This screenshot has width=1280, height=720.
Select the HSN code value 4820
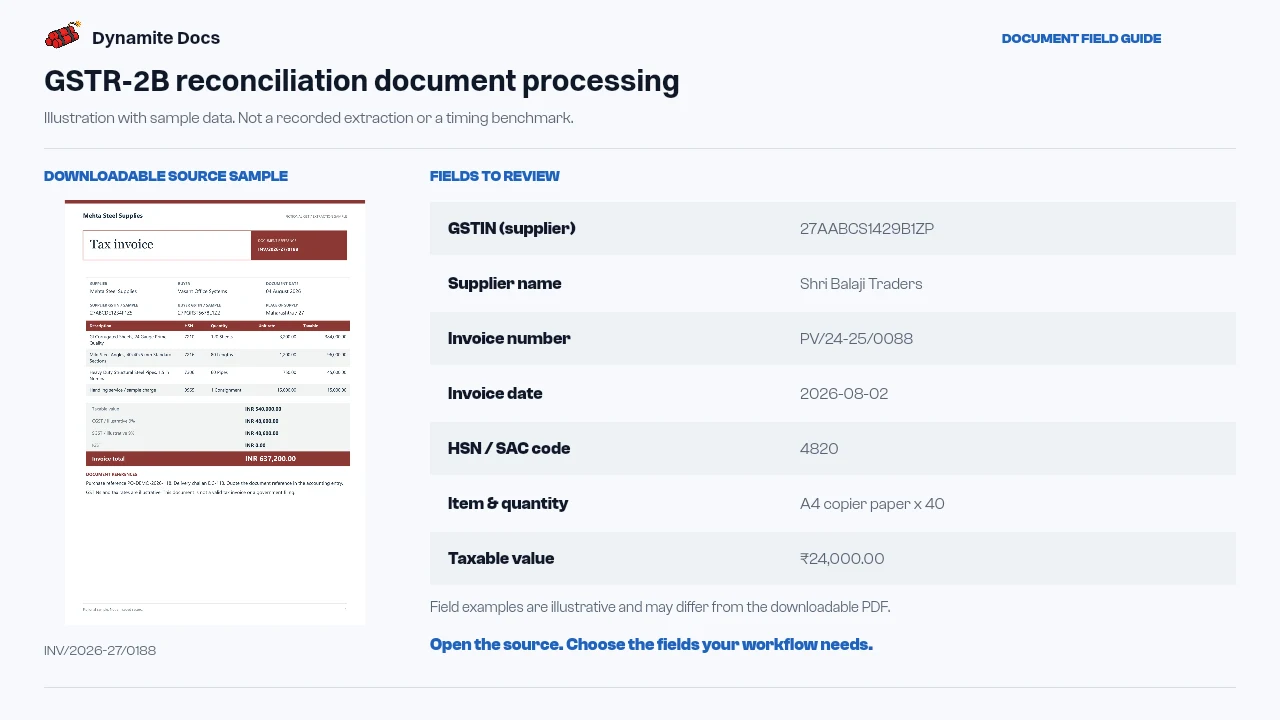819,448
